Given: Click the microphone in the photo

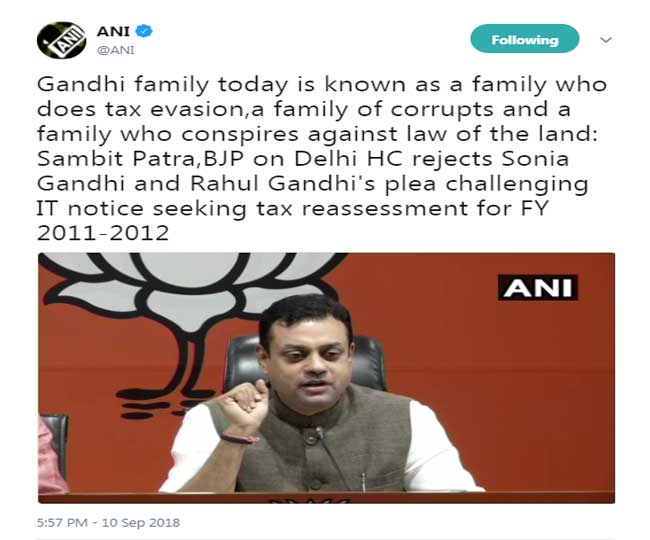Looking at the screenshot, I should 333,458.
